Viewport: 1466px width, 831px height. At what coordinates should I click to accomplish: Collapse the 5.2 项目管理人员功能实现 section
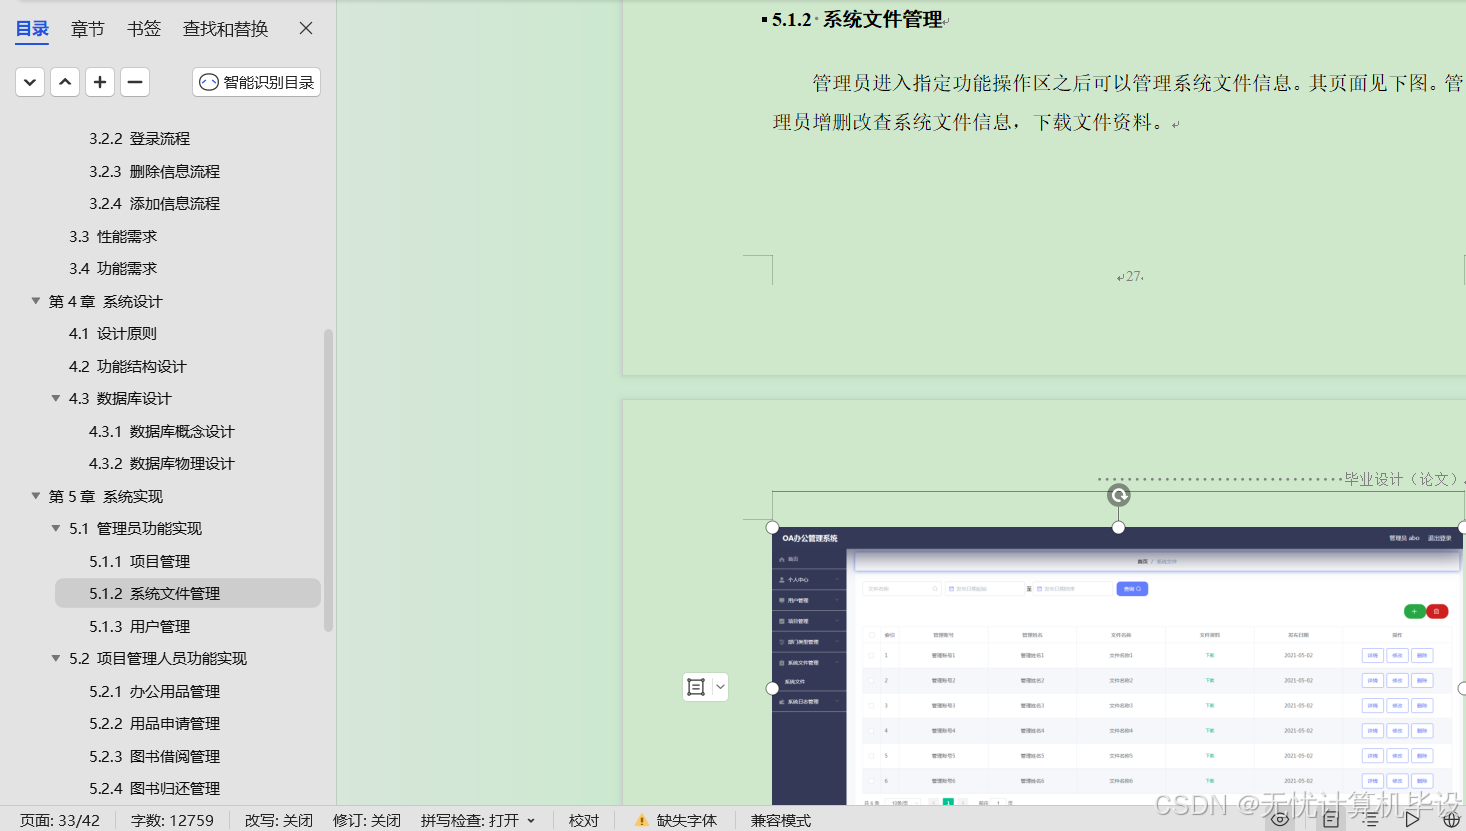tap(56, 658)
